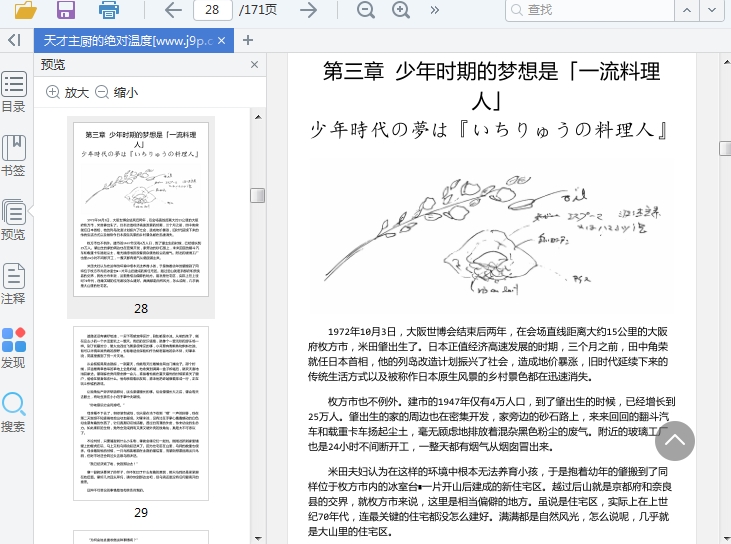731x544 pixels.
Task: Click the paragraph starting 米田夫妇认为
Action: coord(490,501)
